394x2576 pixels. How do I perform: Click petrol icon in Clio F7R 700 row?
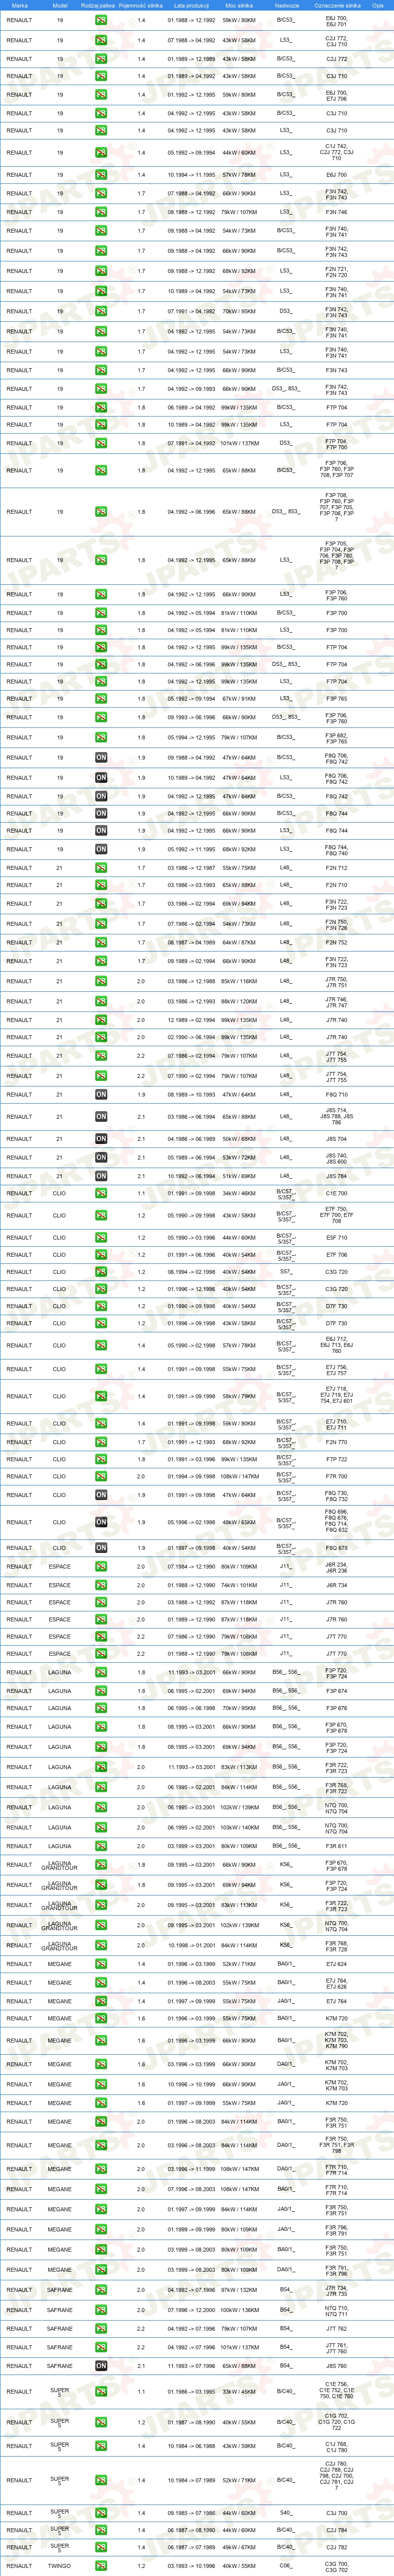pyautogui.click(x=101, y=1476)
